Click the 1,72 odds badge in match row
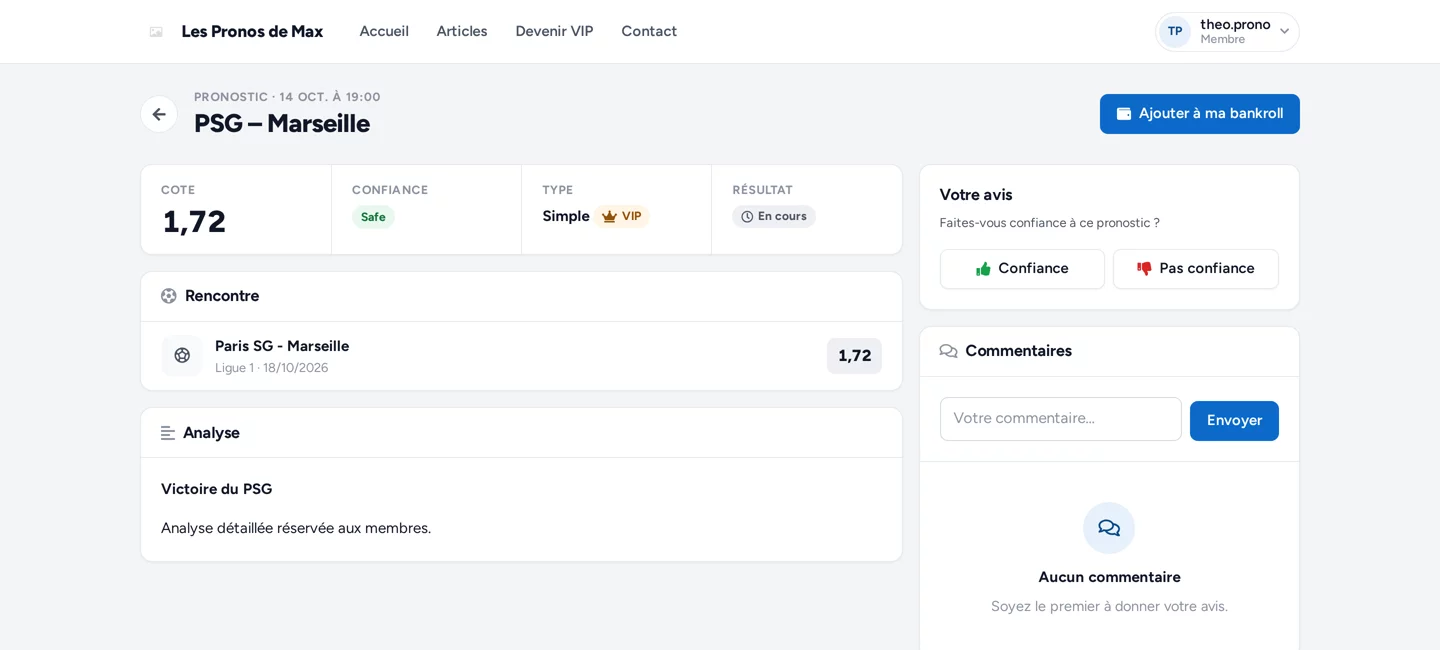 pyautogui.click(x=854, y=356)
